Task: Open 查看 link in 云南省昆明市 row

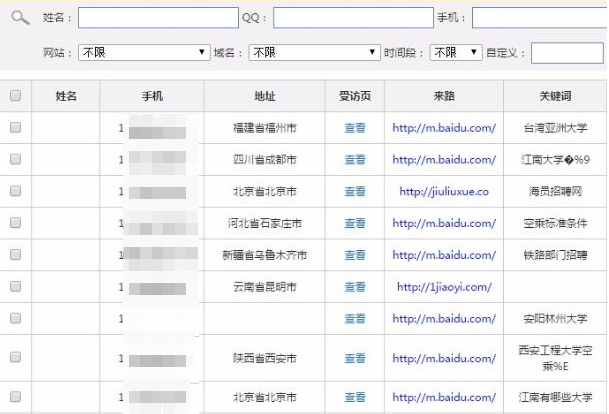Action: (355, 287)
